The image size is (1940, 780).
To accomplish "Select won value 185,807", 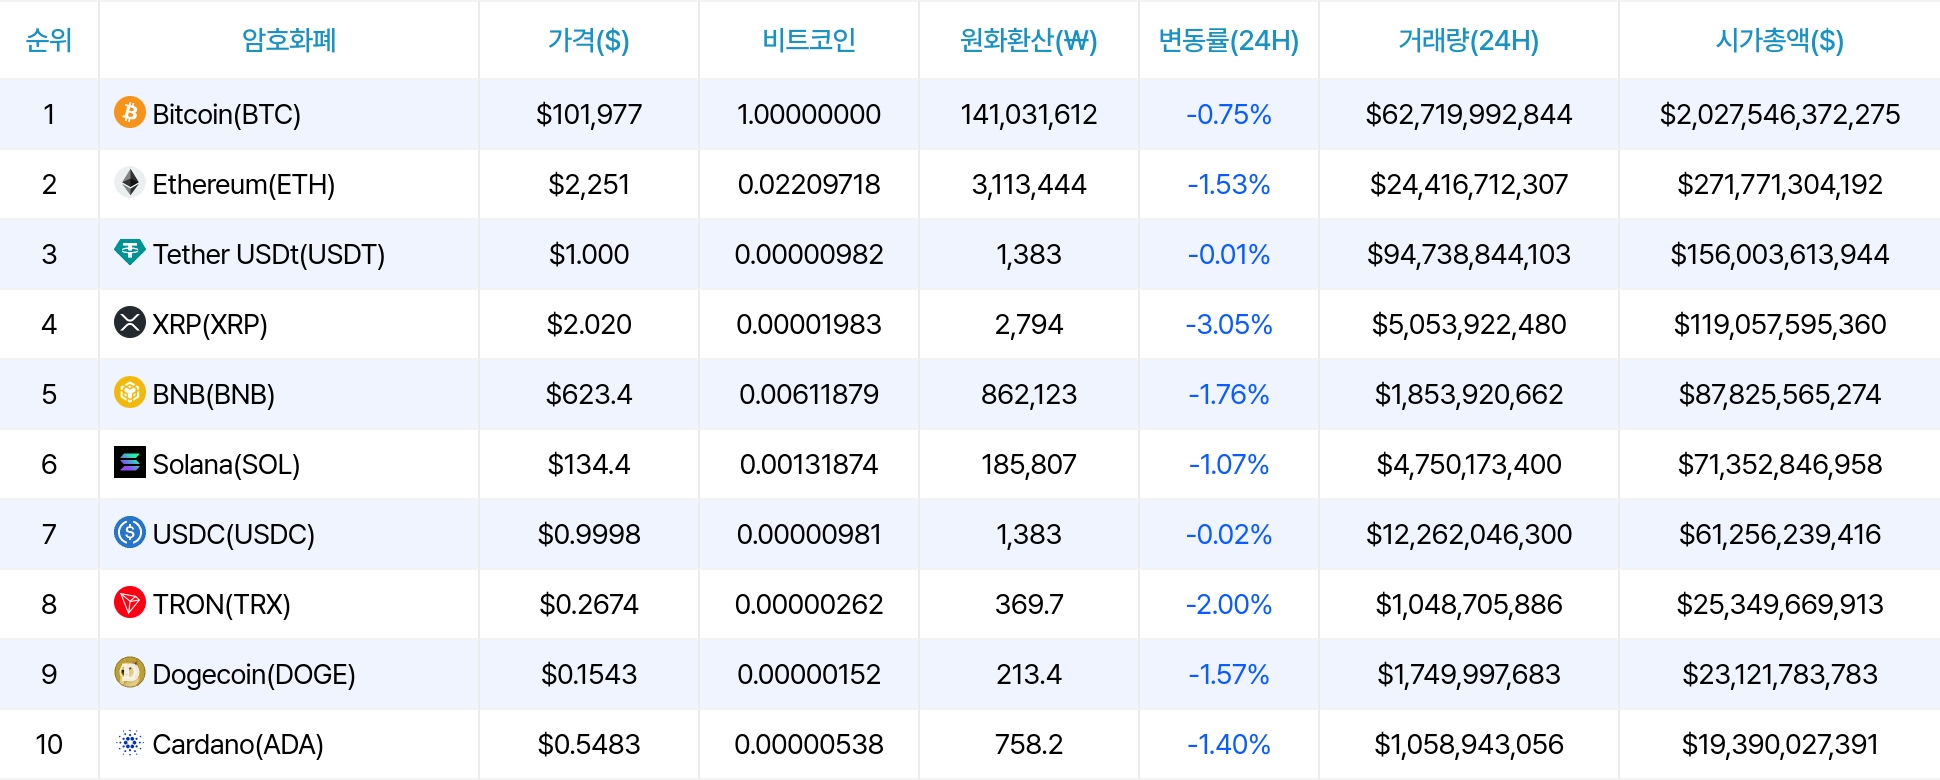I will [1029, 464].
